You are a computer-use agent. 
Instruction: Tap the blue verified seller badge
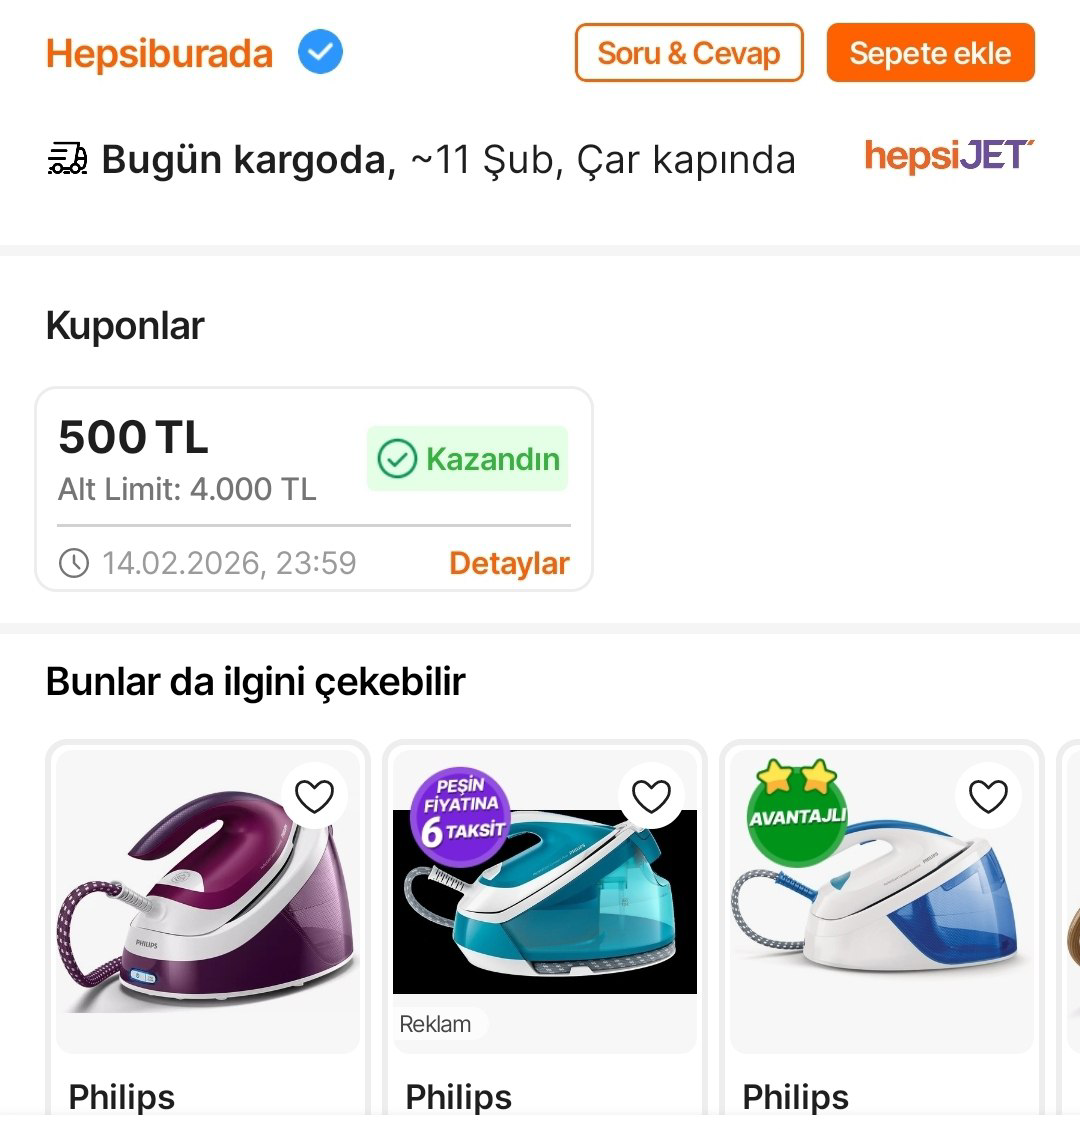pos(320,52)
